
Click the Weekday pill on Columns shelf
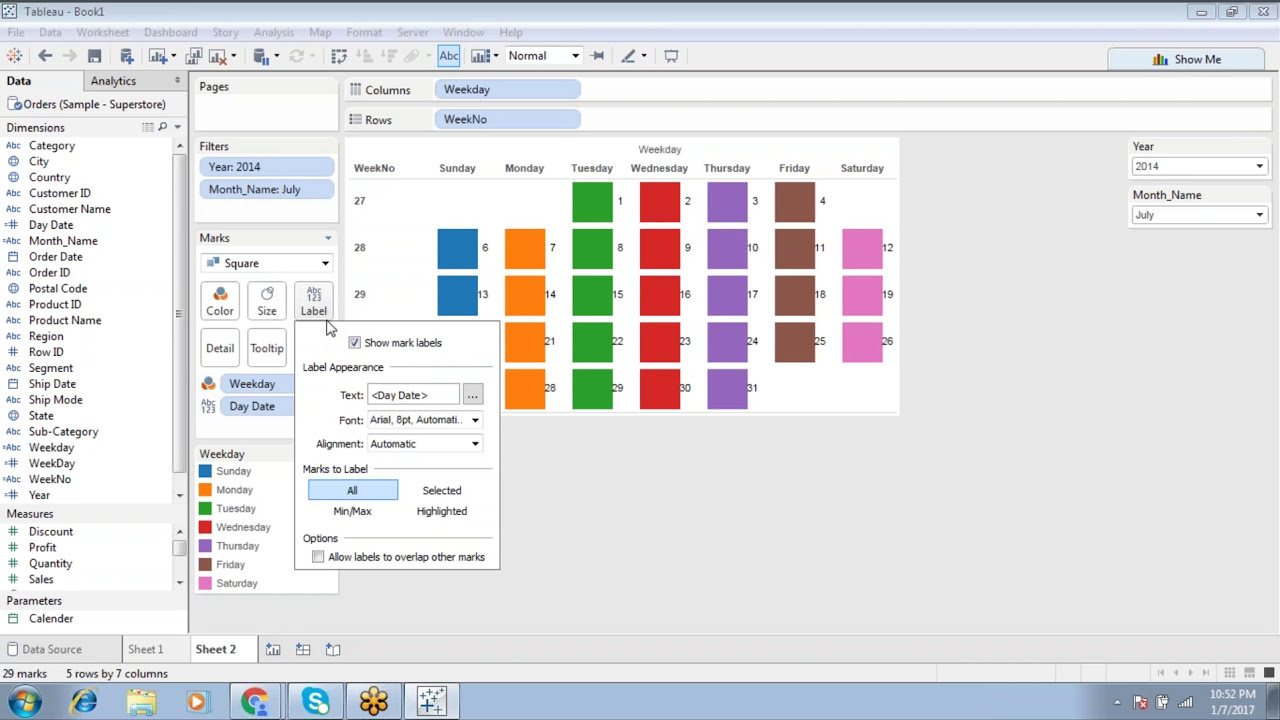coord(507,90)
